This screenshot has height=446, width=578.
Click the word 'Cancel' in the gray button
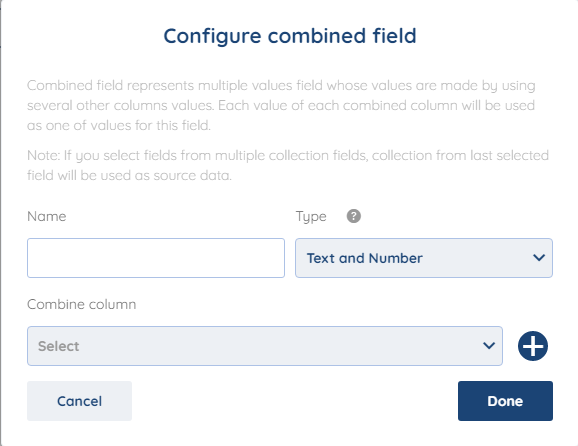79,401
